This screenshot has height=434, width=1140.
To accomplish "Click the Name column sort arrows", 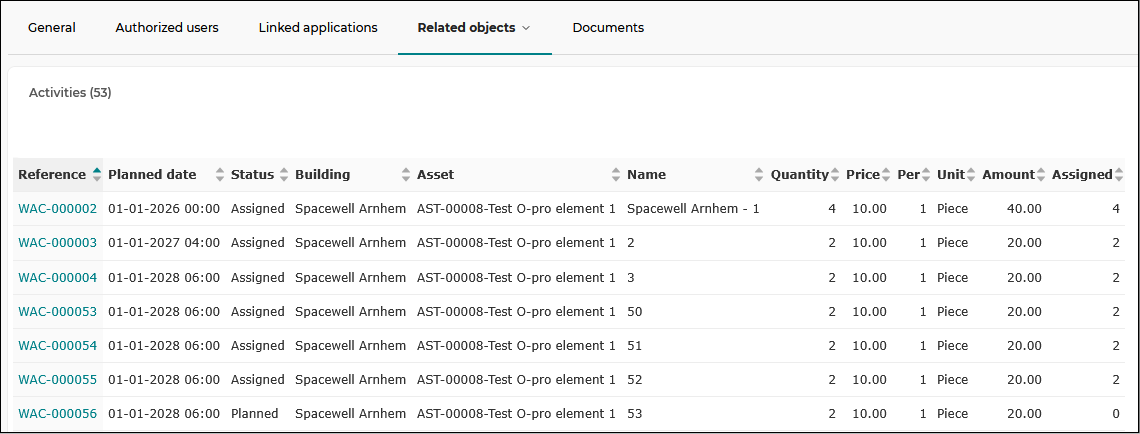I will pyautogui.click(x=759, y=174).
